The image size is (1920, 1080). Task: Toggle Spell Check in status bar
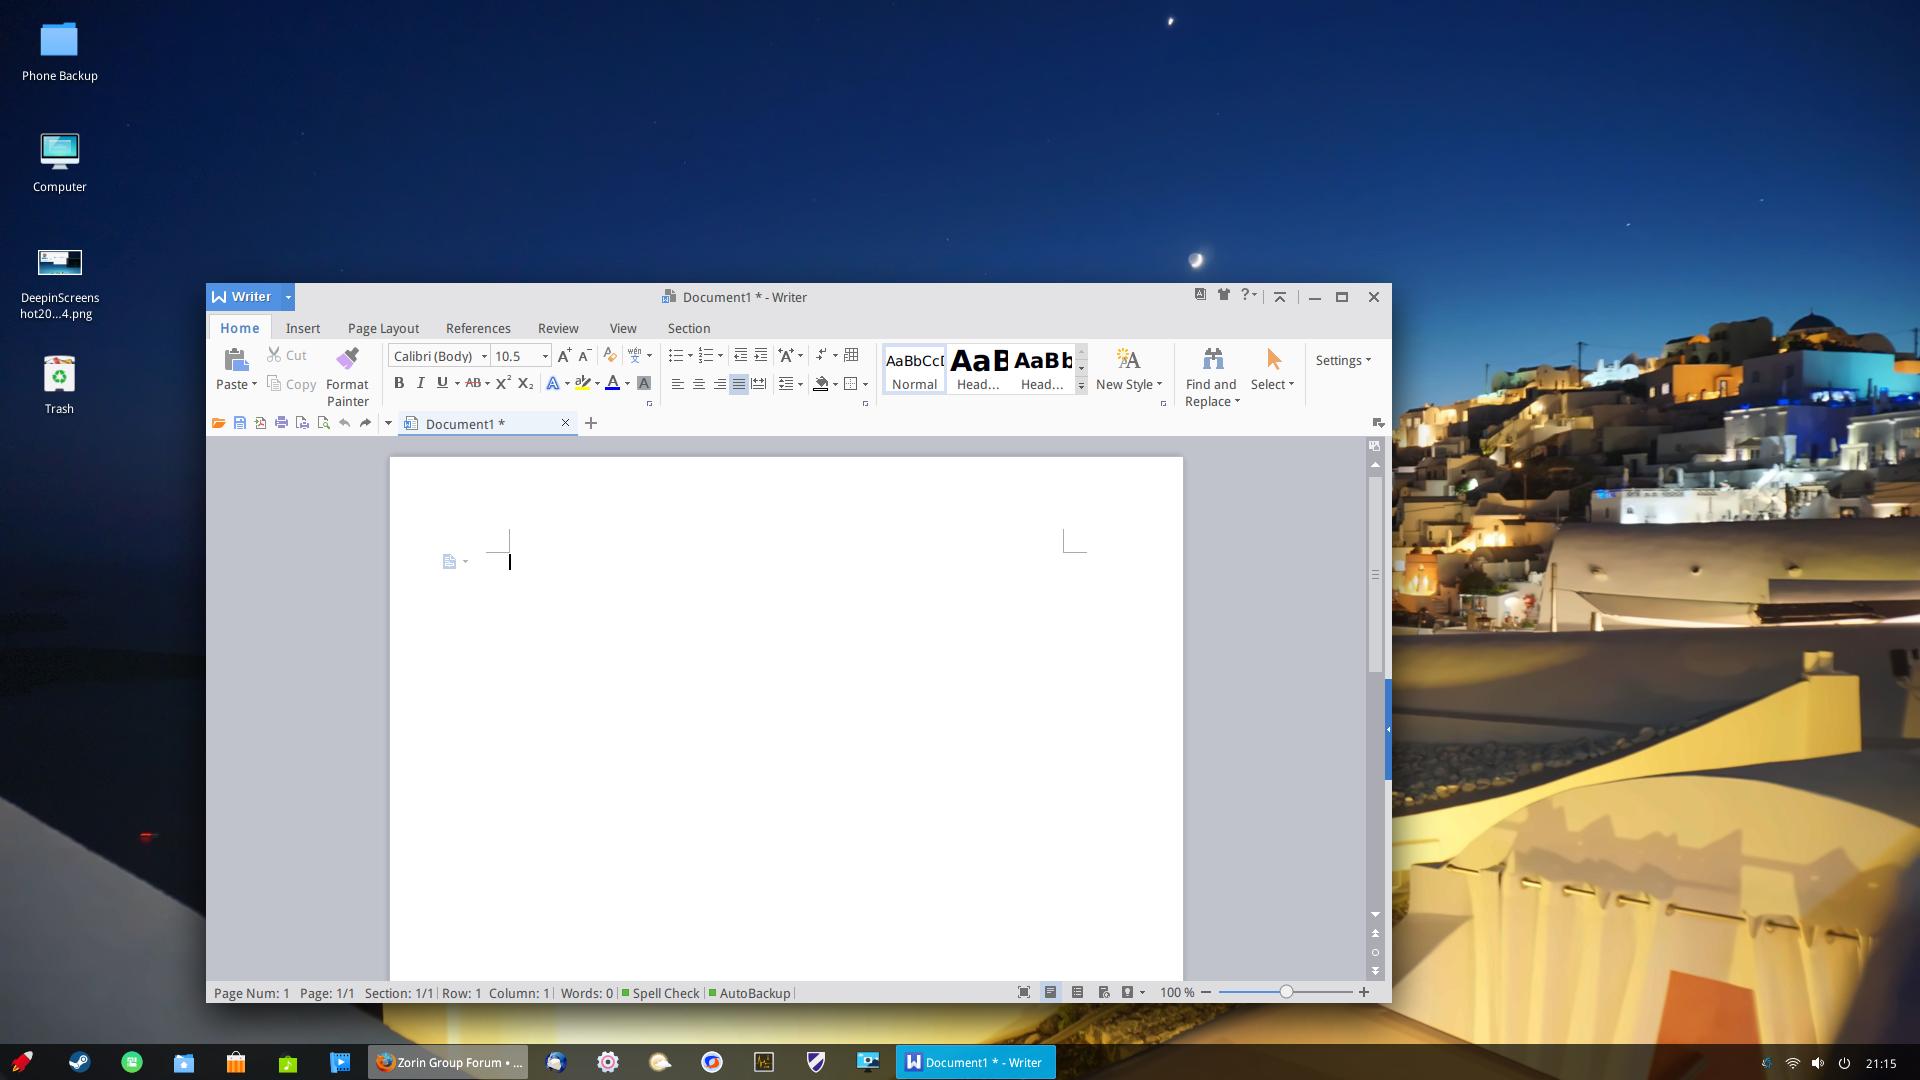tap(660, 993)
